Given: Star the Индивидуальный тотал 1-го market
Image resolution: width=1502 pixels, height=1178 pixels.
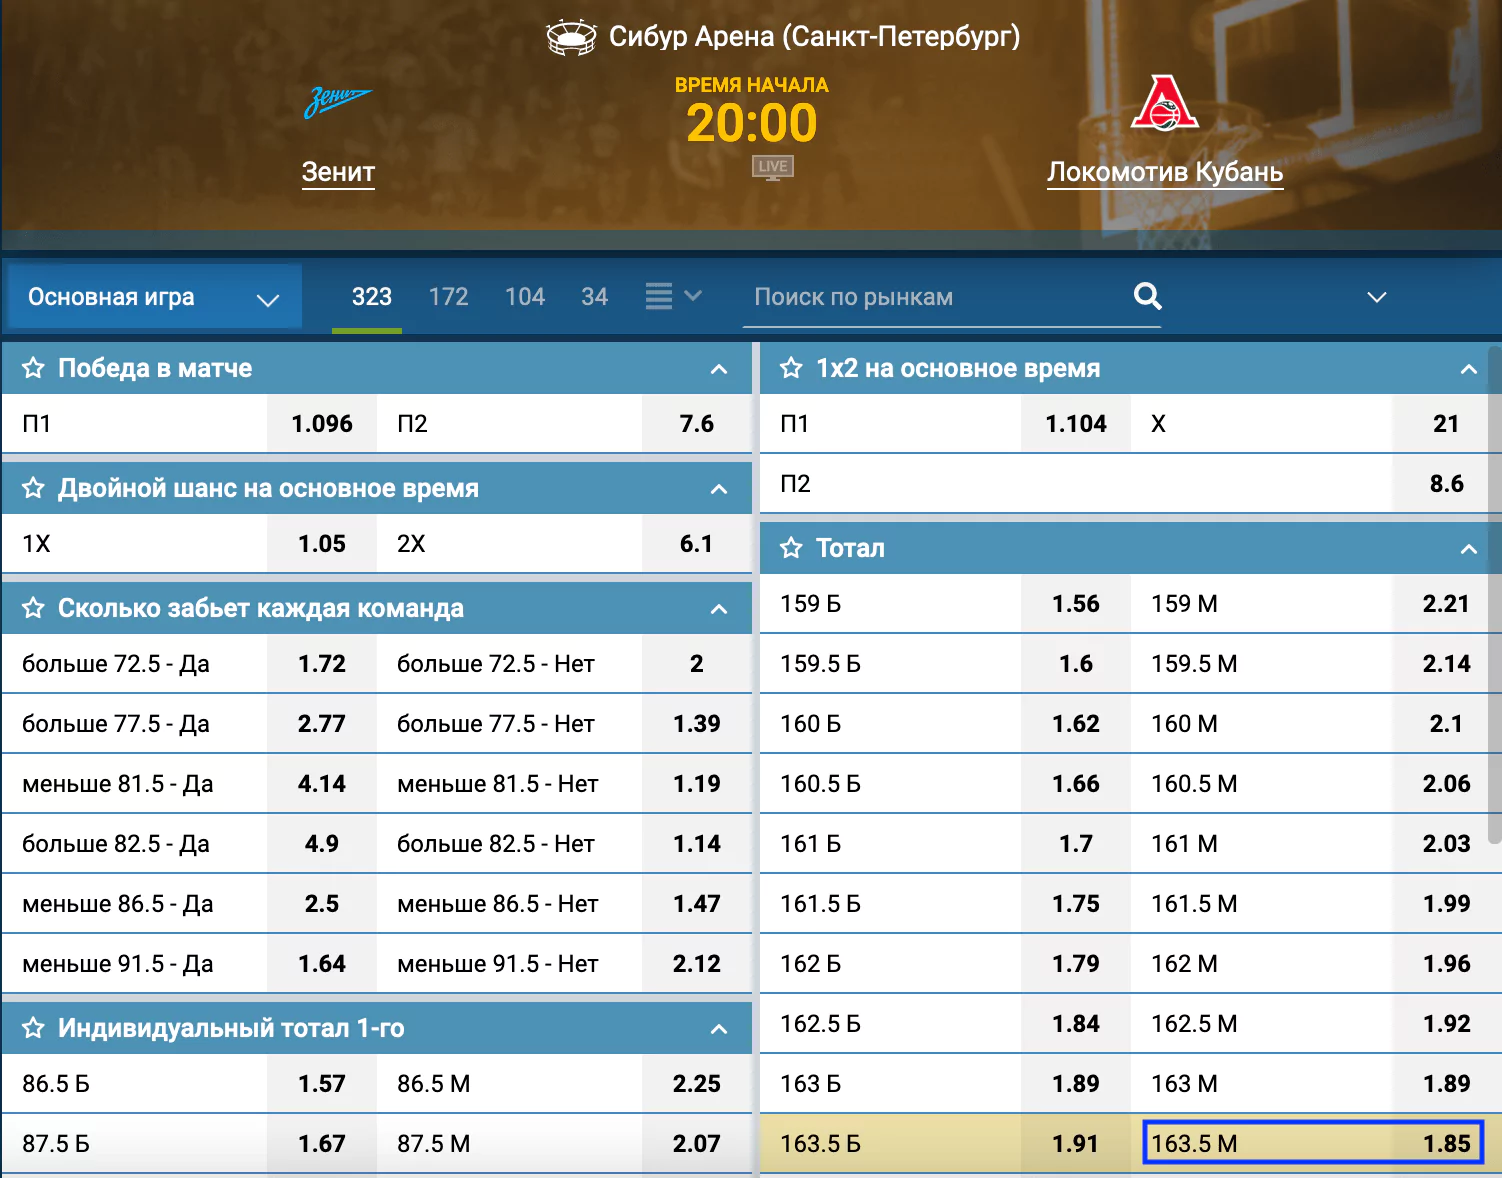Looking at the screenshot, I should (34, 1028).
